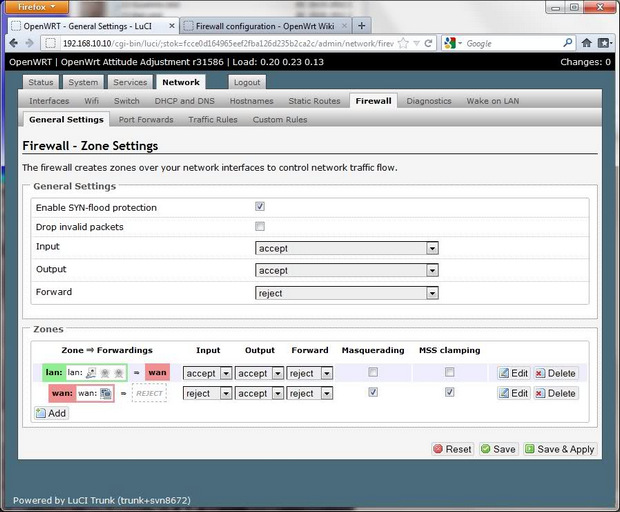Open Static Routes subtab
The image size is (620, 512).
[x=314, y=101]
